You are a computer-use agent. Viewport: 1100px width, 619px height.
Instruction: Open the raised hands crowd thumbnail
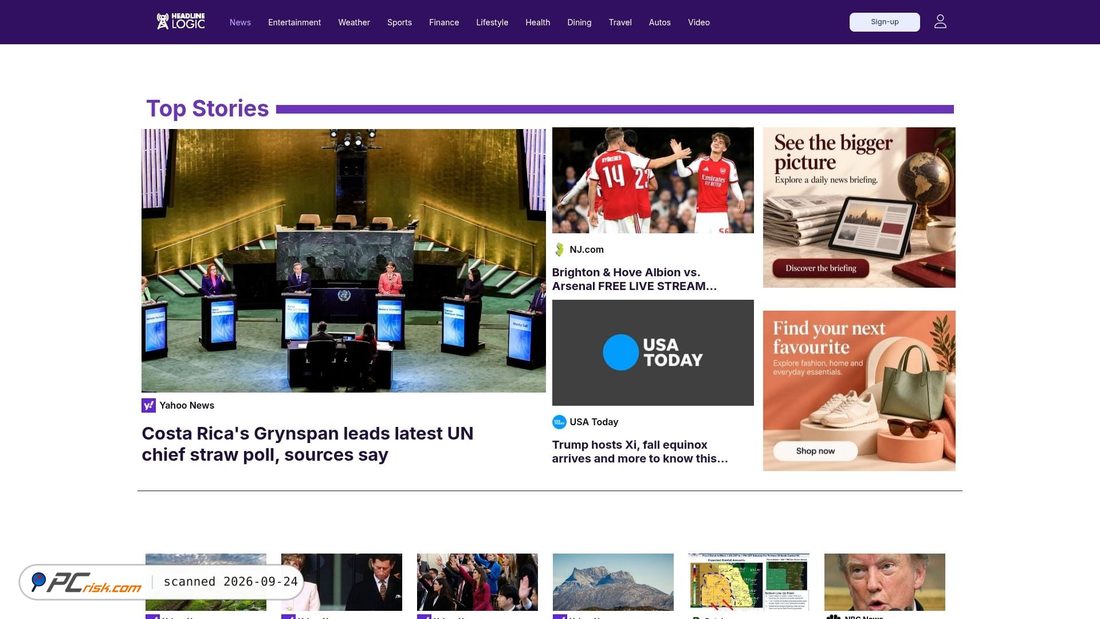[477, 582]
